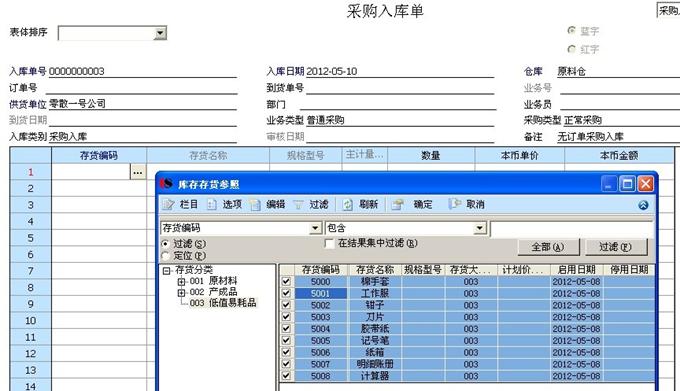Image resolution: width=680 pixels, height=391 pixels.
Task: Click the 本币金额 column header
Action: click(x=619, y=155)
